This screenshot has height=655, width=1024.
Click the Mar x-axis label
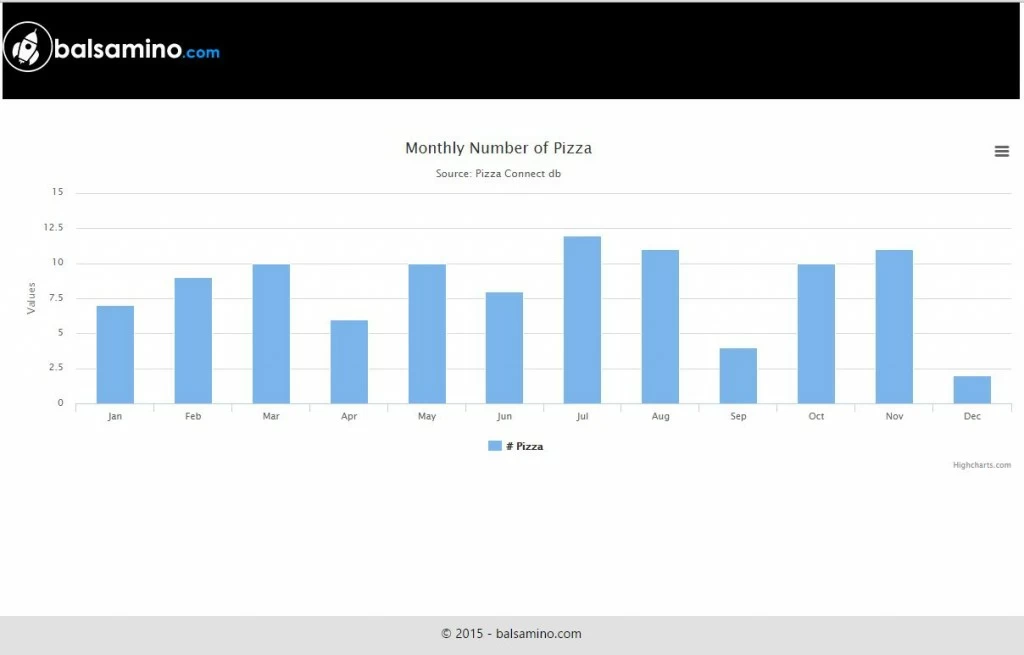pyautogui.click(x=271, y=416)
